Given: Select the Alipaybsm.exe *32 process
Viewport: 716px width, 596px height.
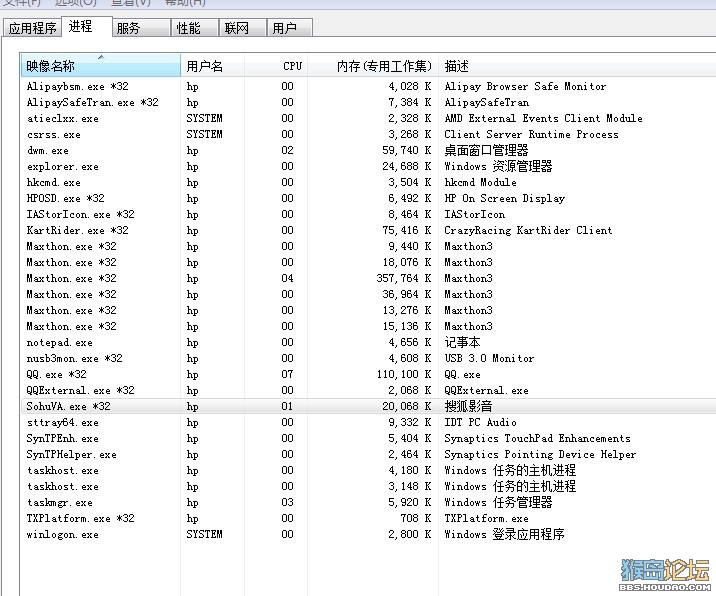Looking at the screenshot, I should (x=368, y=86).
